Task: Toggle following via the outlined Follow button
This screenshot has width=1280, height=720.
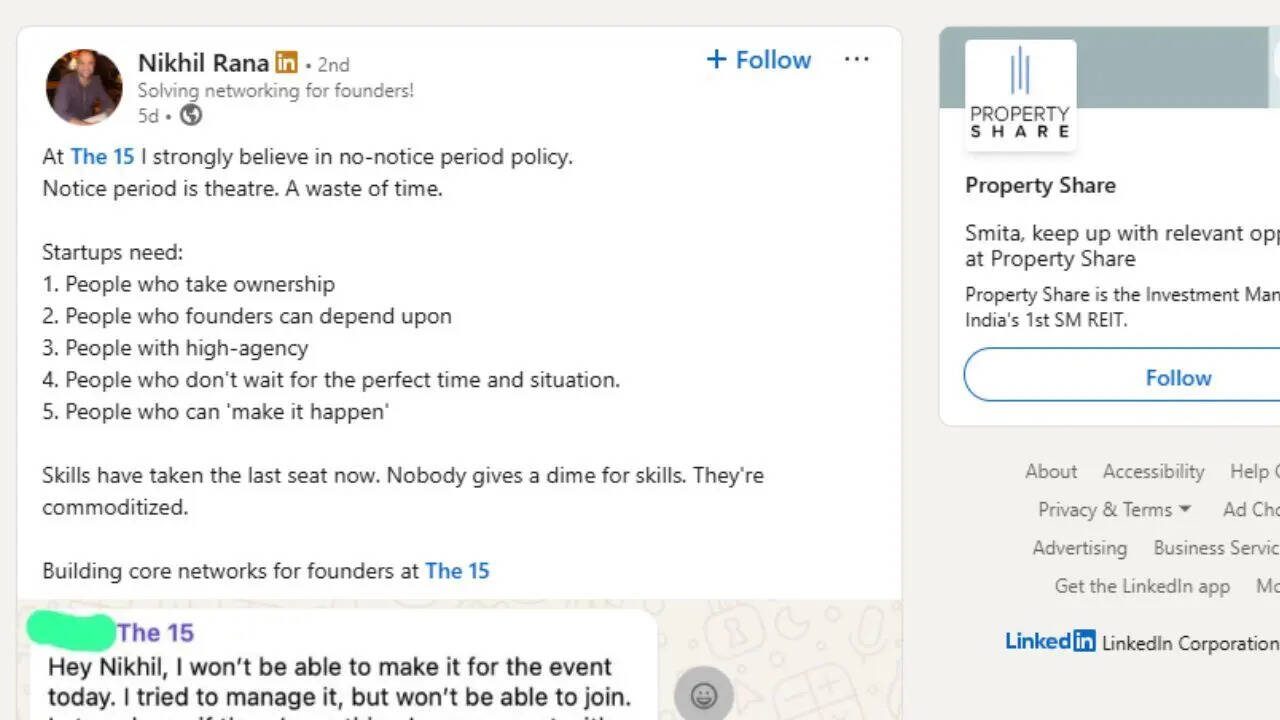Action: click(1178, 377)
